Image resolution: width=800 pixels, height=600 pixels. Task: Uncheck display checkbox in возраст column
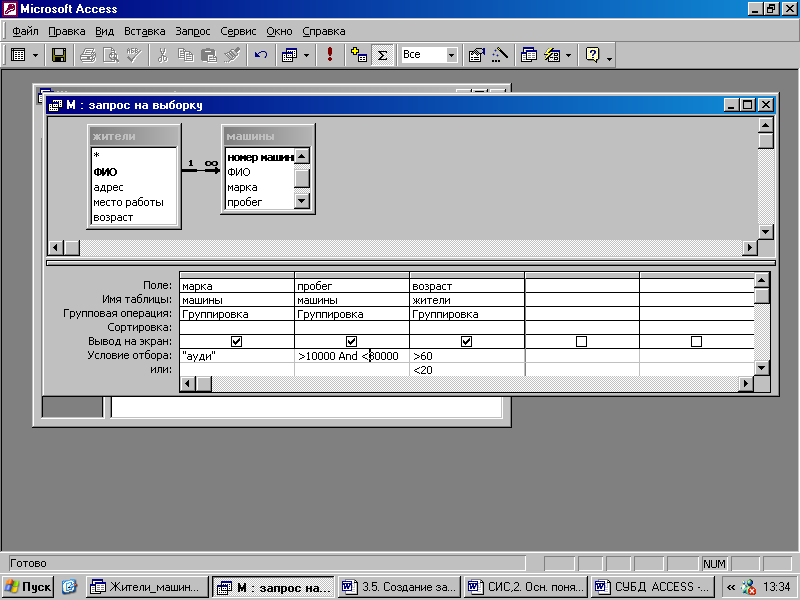click(x=466, y=341)
